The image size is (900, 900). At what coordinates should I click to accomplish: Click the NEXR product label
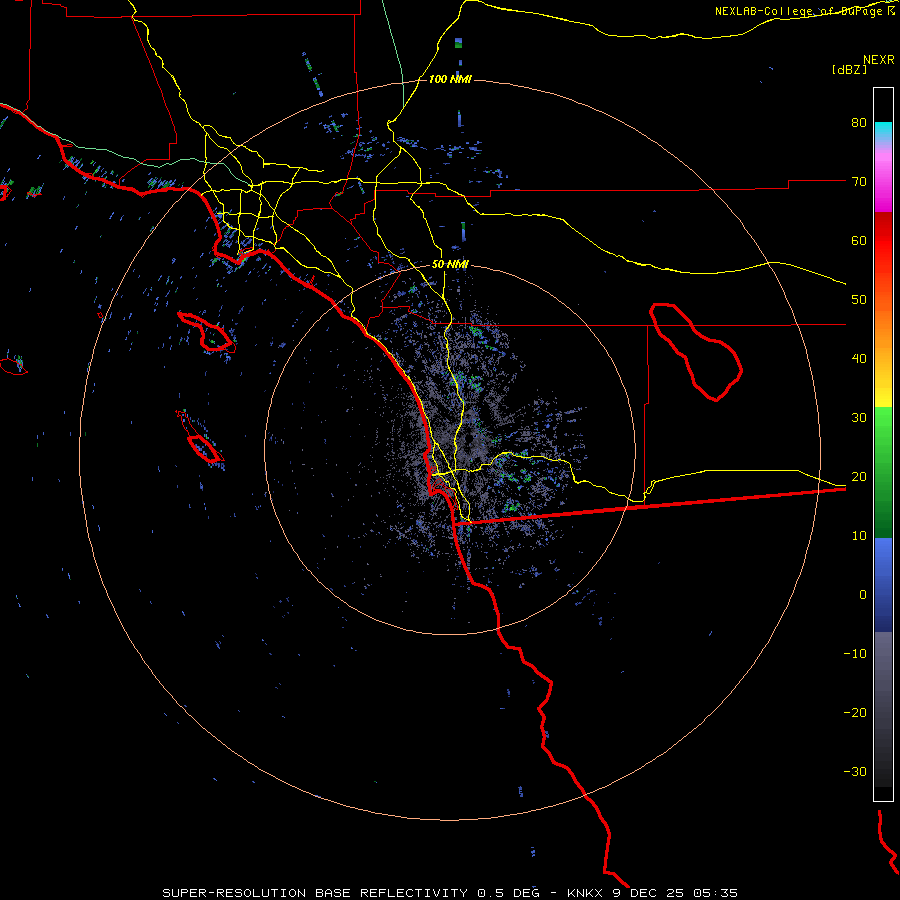(879, 60)
